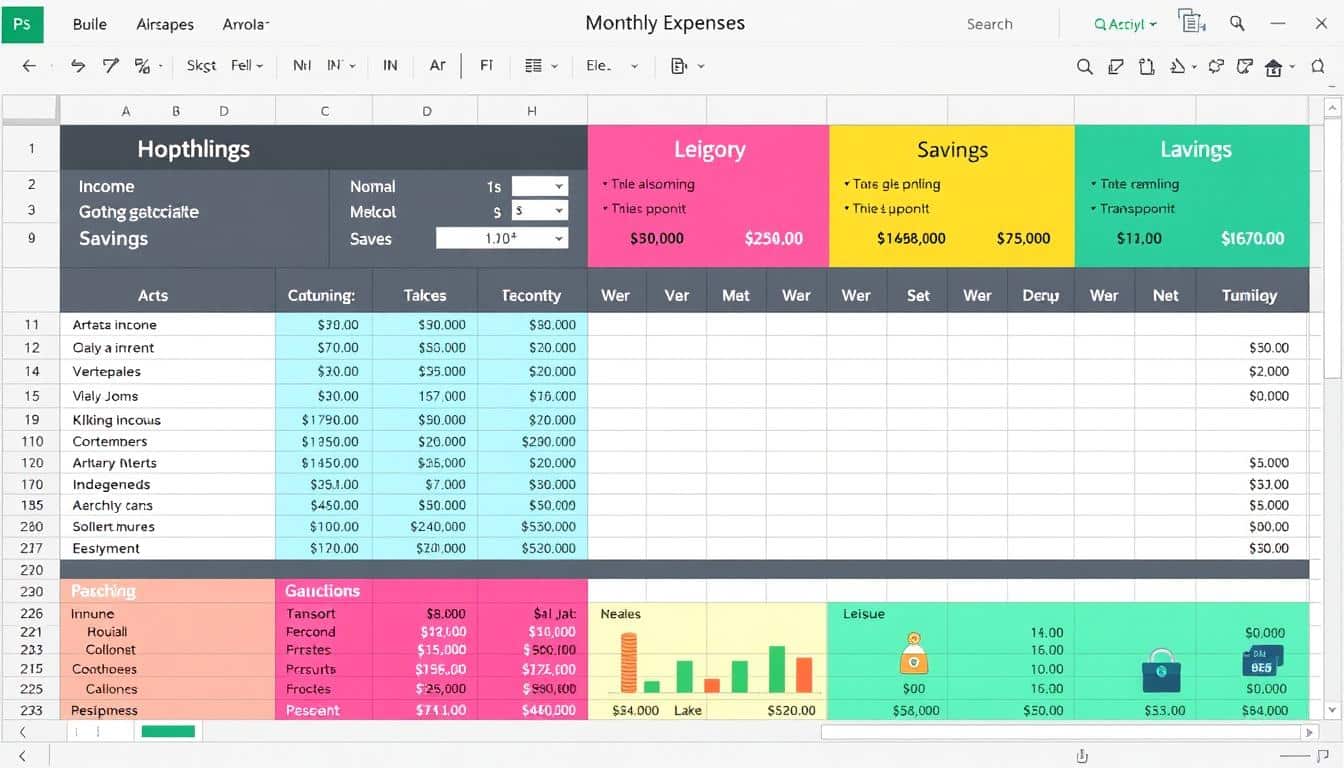Click the IN toolbar button
Screen dimensions: 1344x768
pyautogui.click(x=390, y=66)
